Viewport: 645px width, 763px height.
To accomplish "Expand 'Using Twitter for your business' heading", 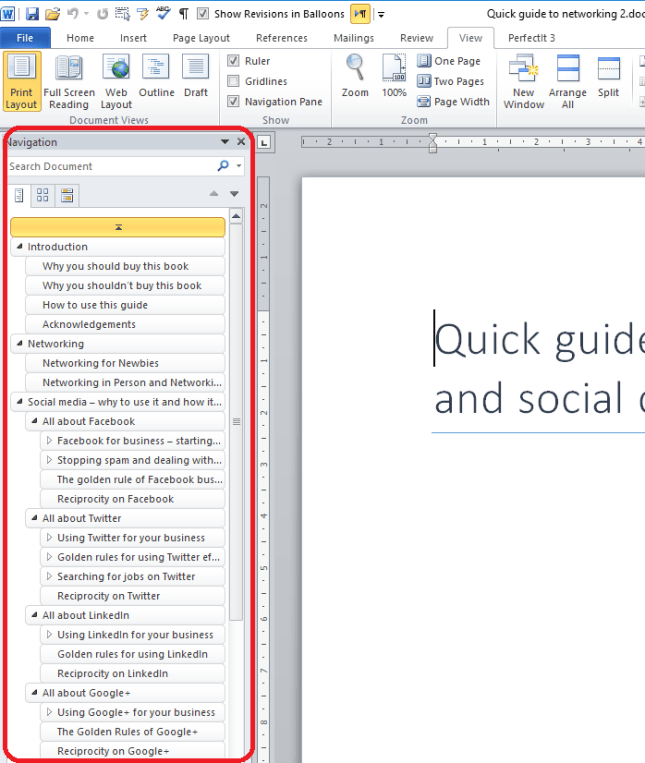I will pos(49,538).
